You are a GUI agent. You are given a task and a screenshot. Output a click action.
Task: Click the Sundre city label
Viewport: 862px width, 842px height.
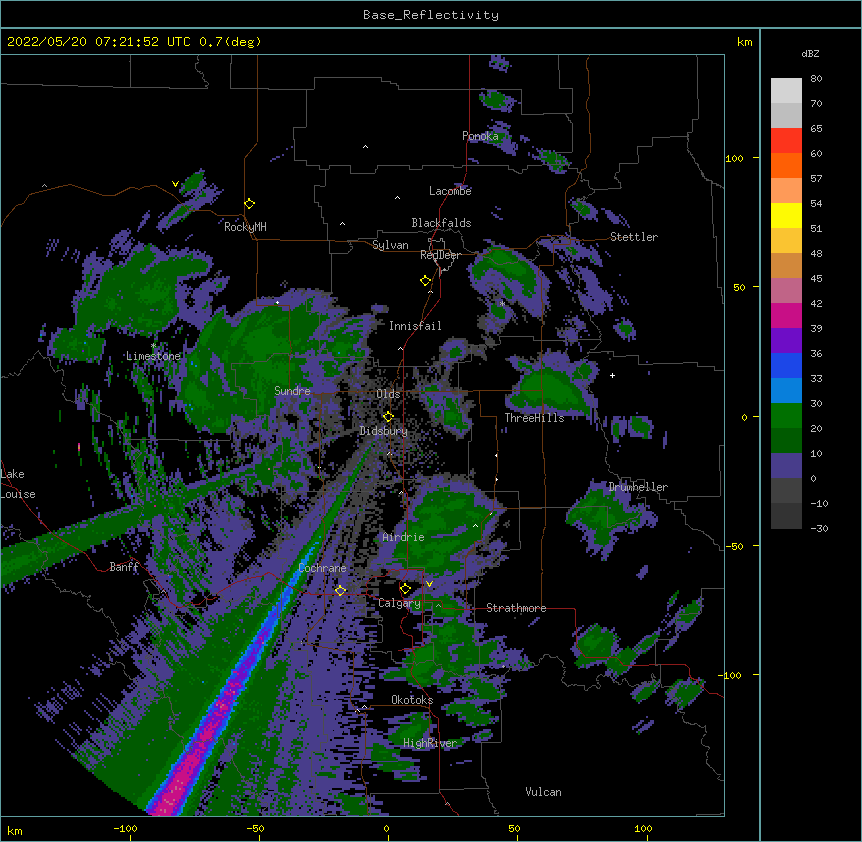[292, 391]
